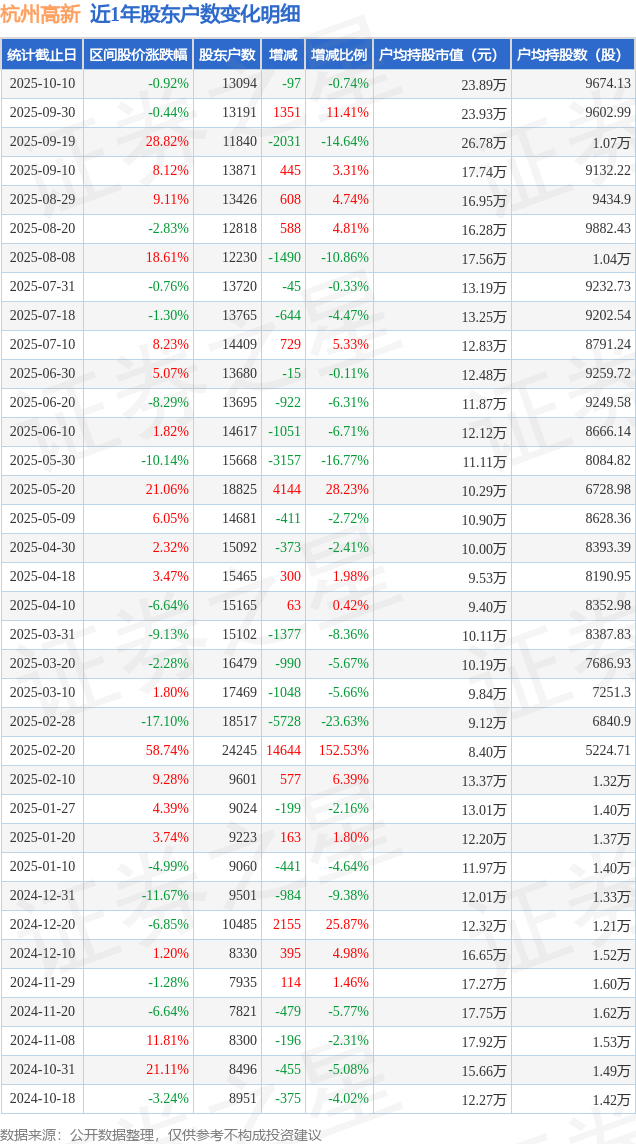Select the 统计截止日 column header
Screen dimensions: 636x1144
click(x=42, y=55)
